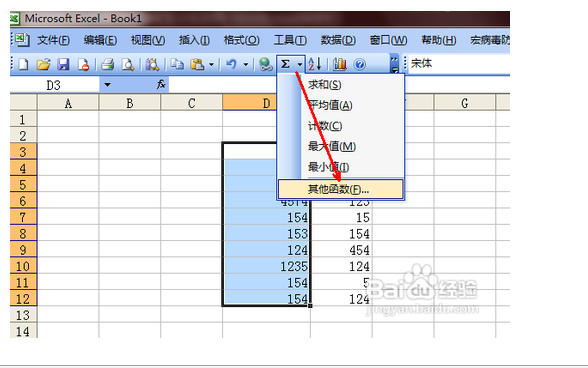Image resolution: width=588 pixels, height=368 pixels.
Task: Print the sheet using the printer icon
Action: click(x=108, y=65)
